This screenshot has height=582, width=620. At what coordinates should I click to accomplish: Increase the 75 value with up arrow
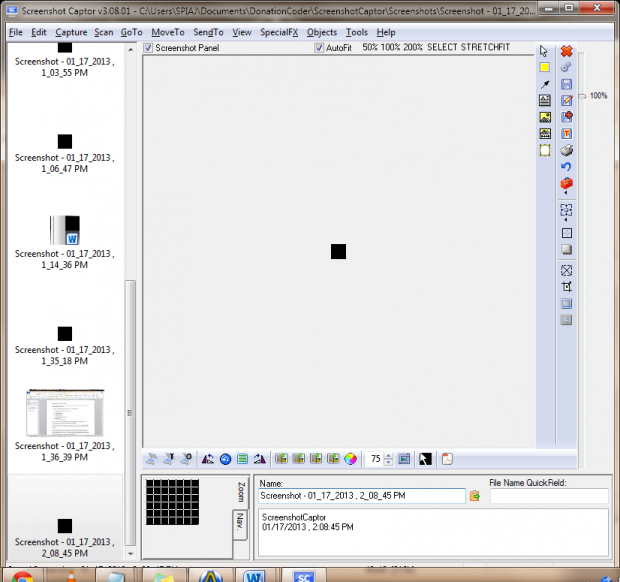click(x=389, y=456)
